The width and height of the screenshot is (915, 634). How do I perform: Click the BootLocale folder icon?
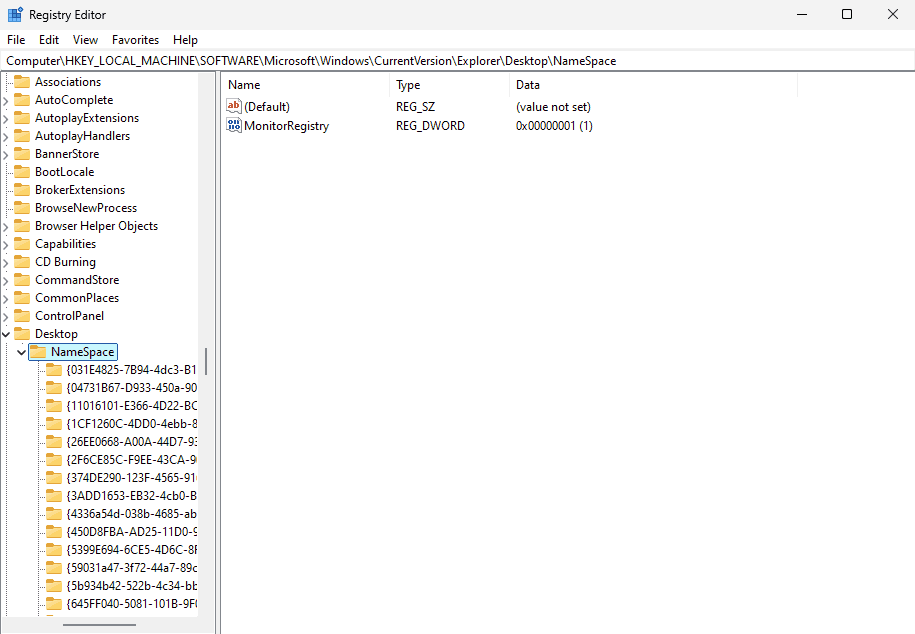pyautogui.click(x=22, y=172)
